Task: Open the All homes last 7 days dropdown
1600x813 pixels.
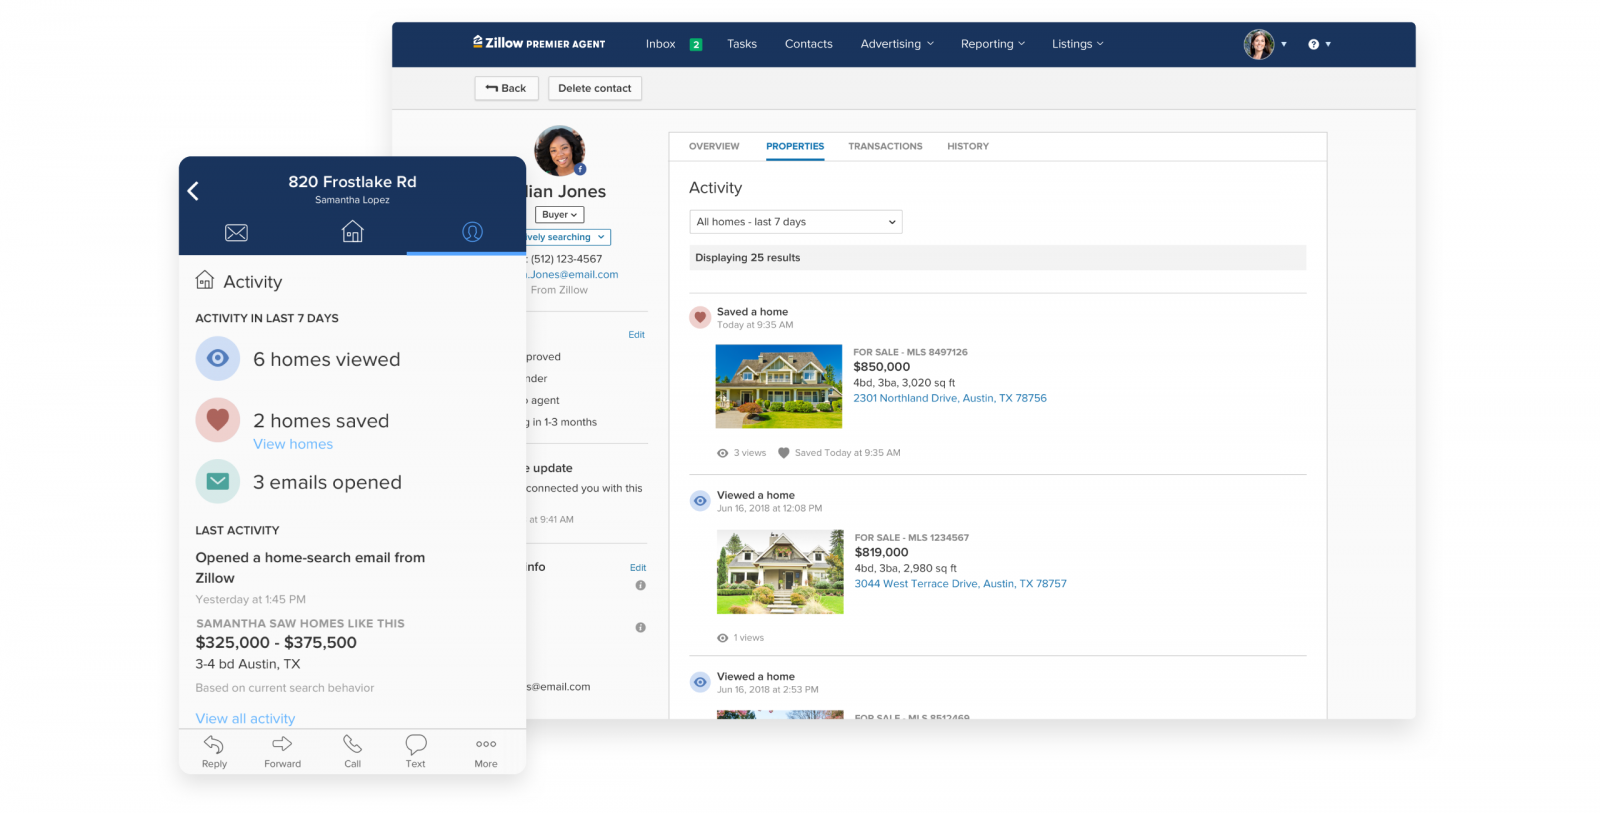Action: [x=795, y=222]
